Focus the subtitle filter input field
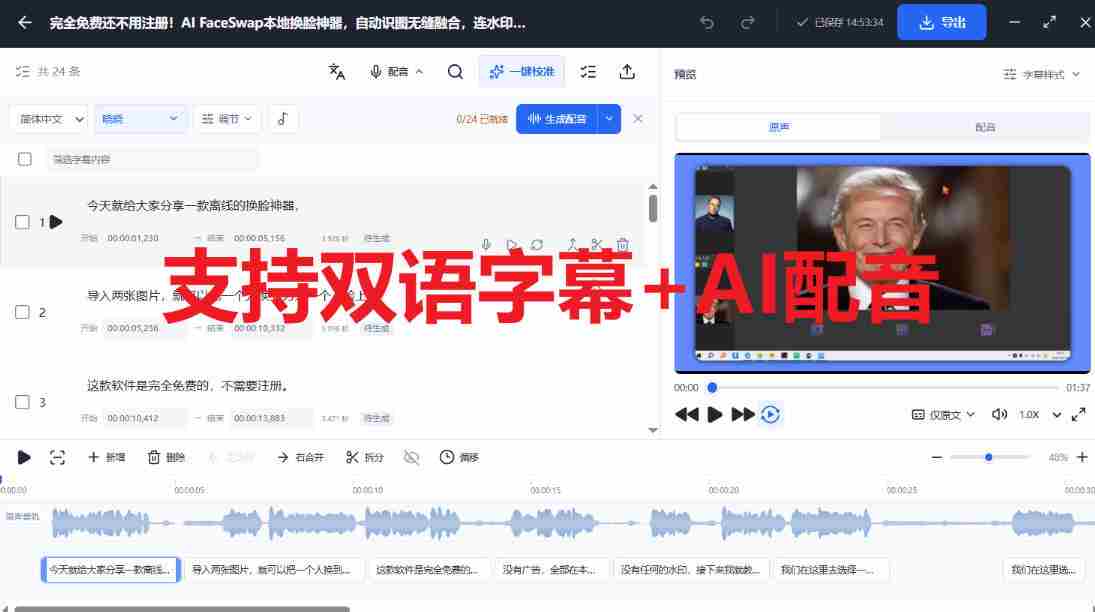The height and width of the screenshot is (612, 1095). click(152, 159)
